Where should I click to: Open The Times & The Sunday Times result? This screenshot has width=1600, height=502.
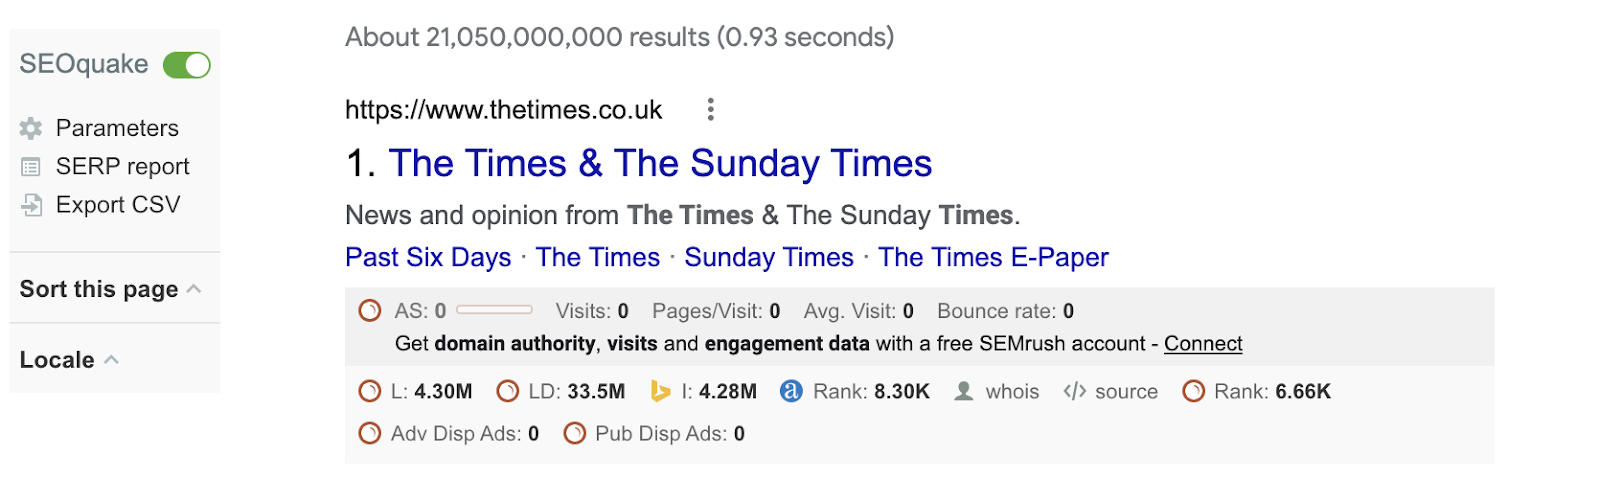pos(660,164)
